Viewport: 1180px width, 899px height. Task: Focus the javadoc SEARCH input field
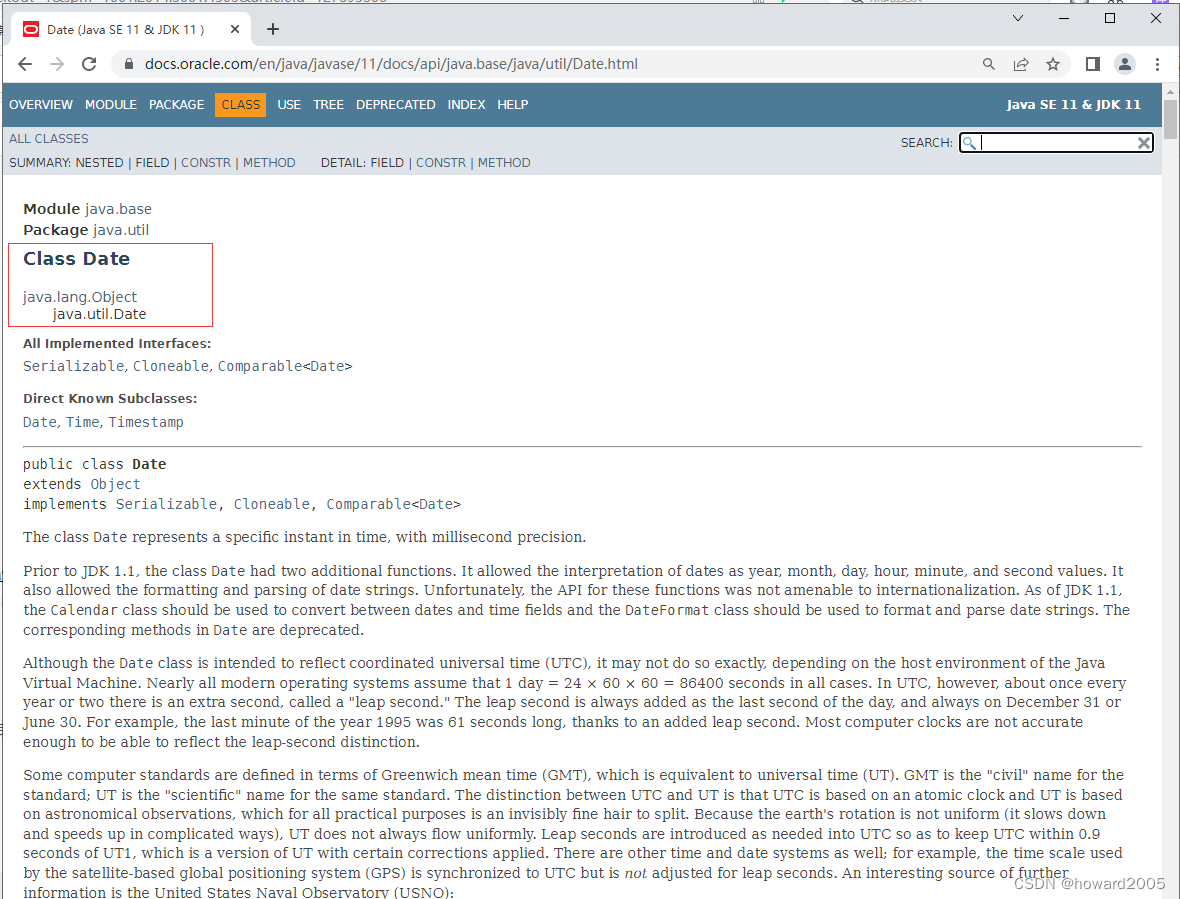point(1057,143)
